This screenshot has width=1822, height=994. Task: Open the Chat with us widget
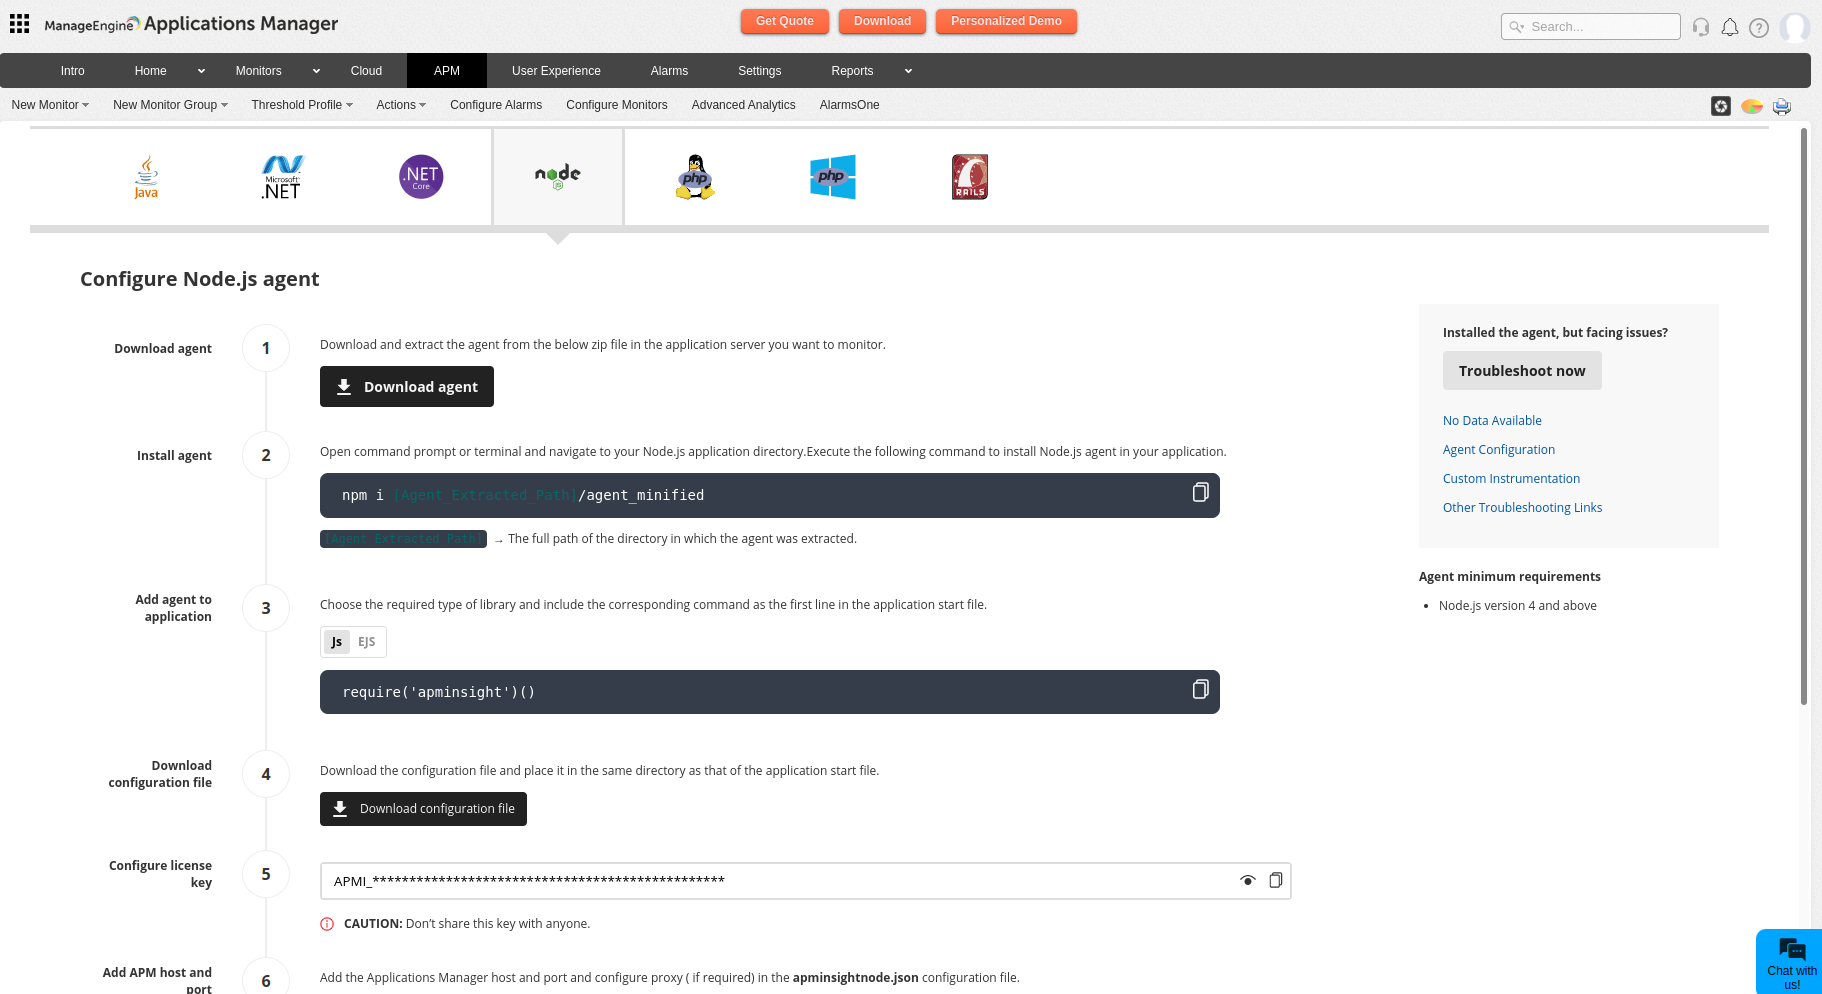coord(1790,962)
